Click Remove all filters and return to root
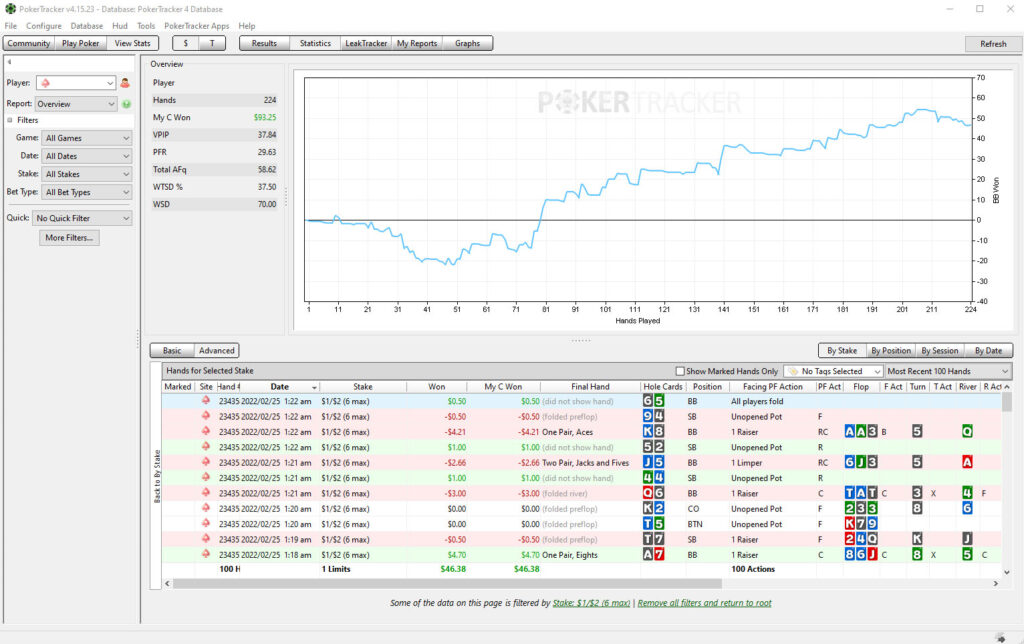Screen dimensions: 1024x644 tap(705, 603)
